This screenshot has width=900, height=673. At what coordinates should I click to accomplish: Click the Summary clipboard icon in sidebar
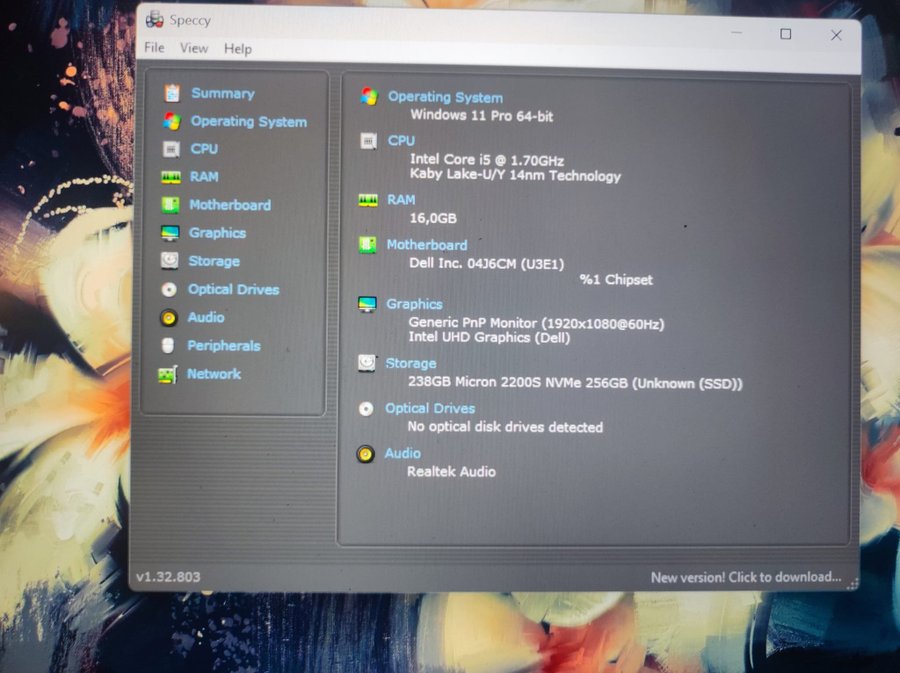click(172, 93)
